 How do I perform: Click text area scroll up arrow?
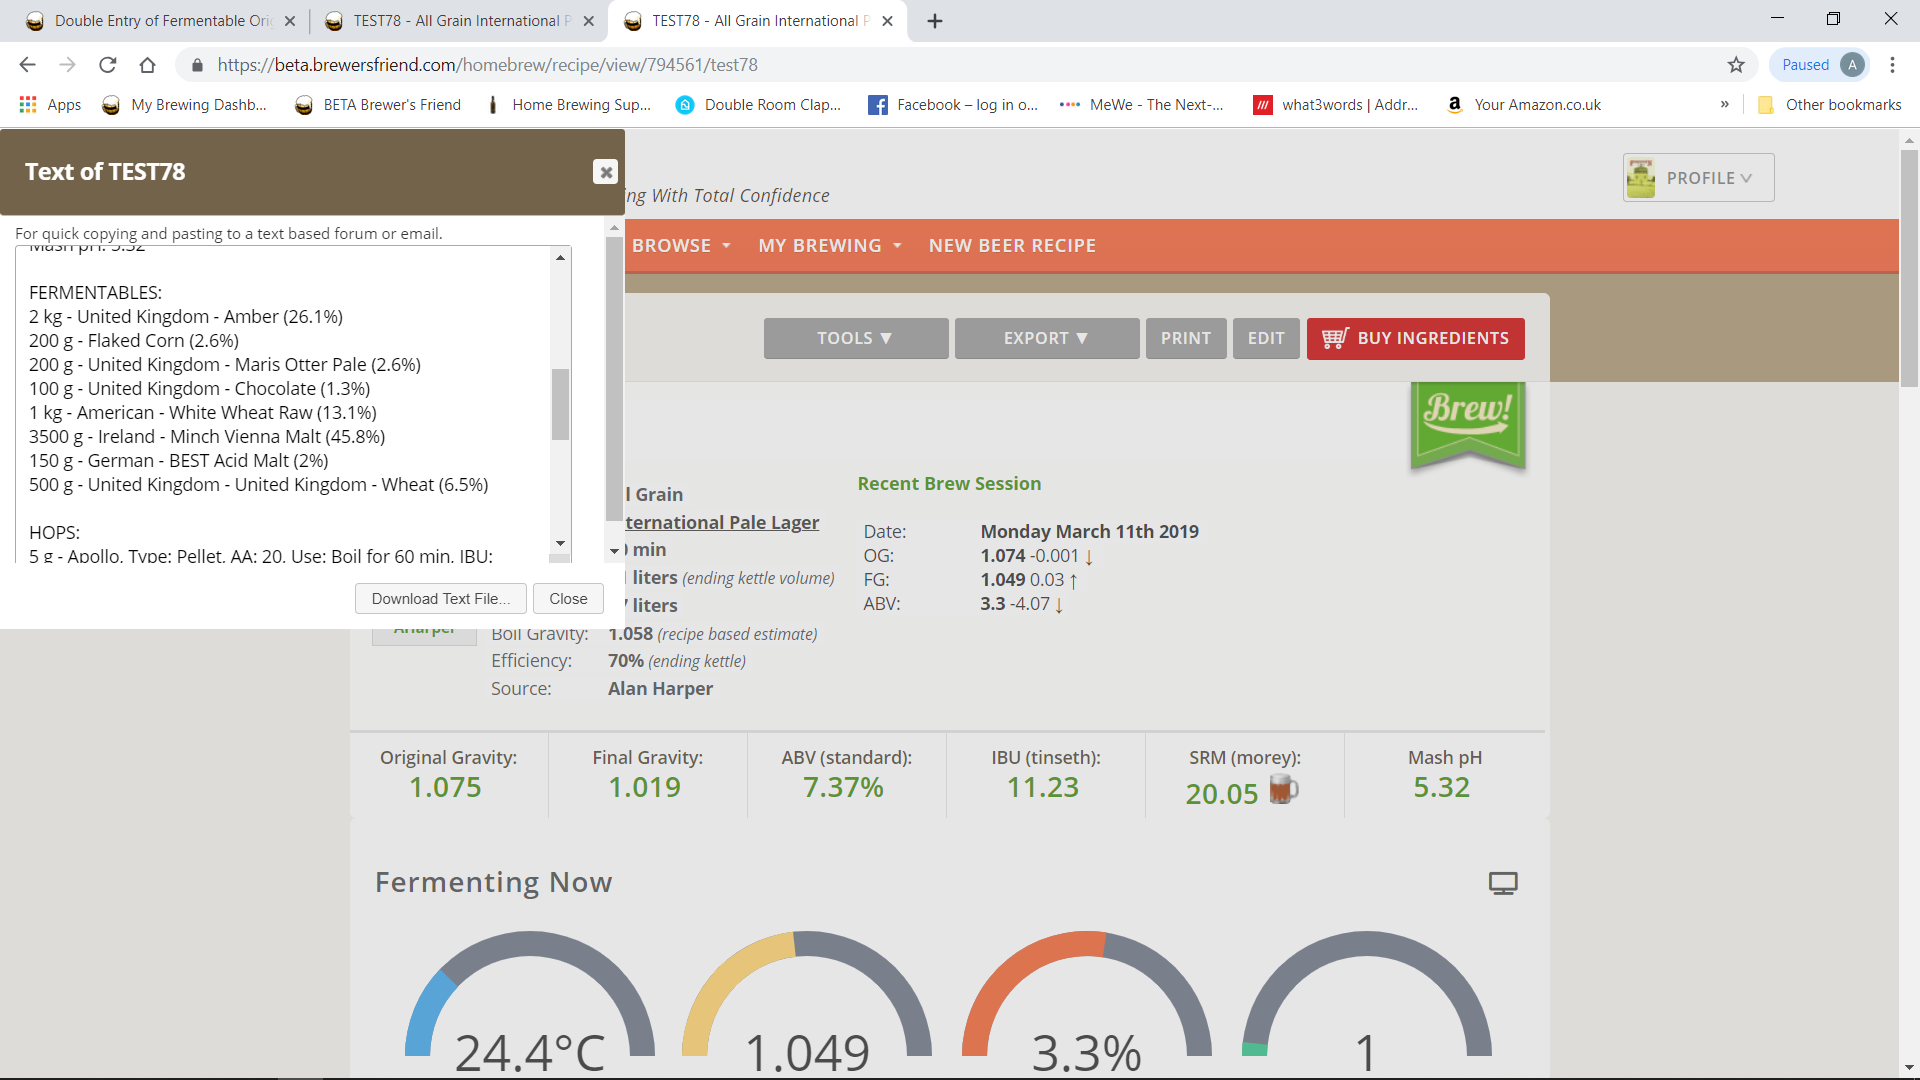click(561, 258)
